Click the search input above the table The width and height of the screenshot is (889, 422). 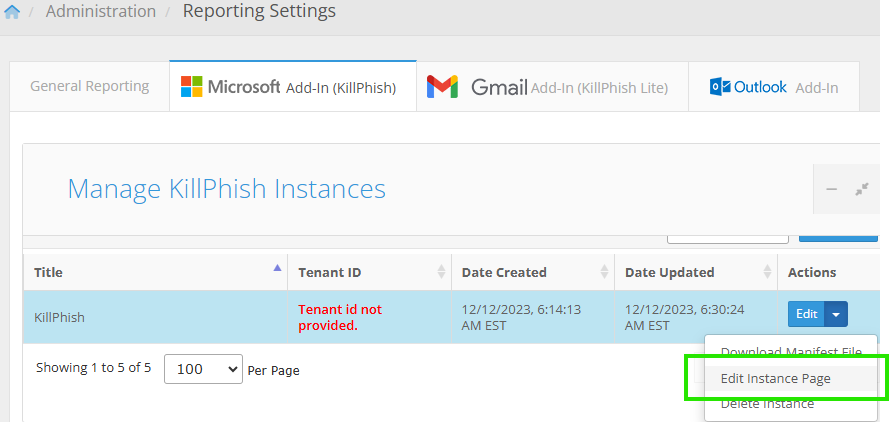coord(728,238)
